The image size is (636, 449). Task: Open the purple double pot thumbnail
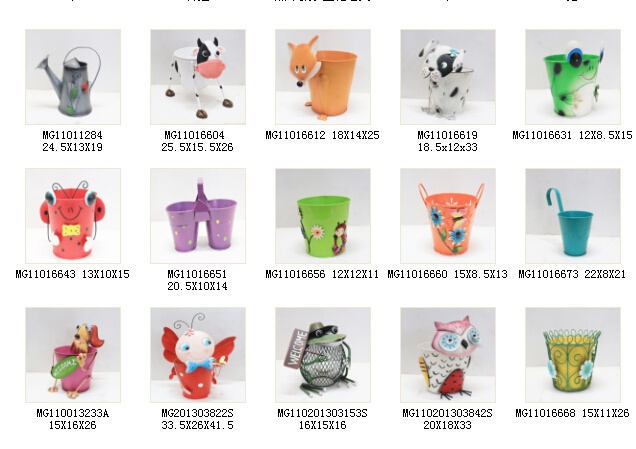[198, 216]
